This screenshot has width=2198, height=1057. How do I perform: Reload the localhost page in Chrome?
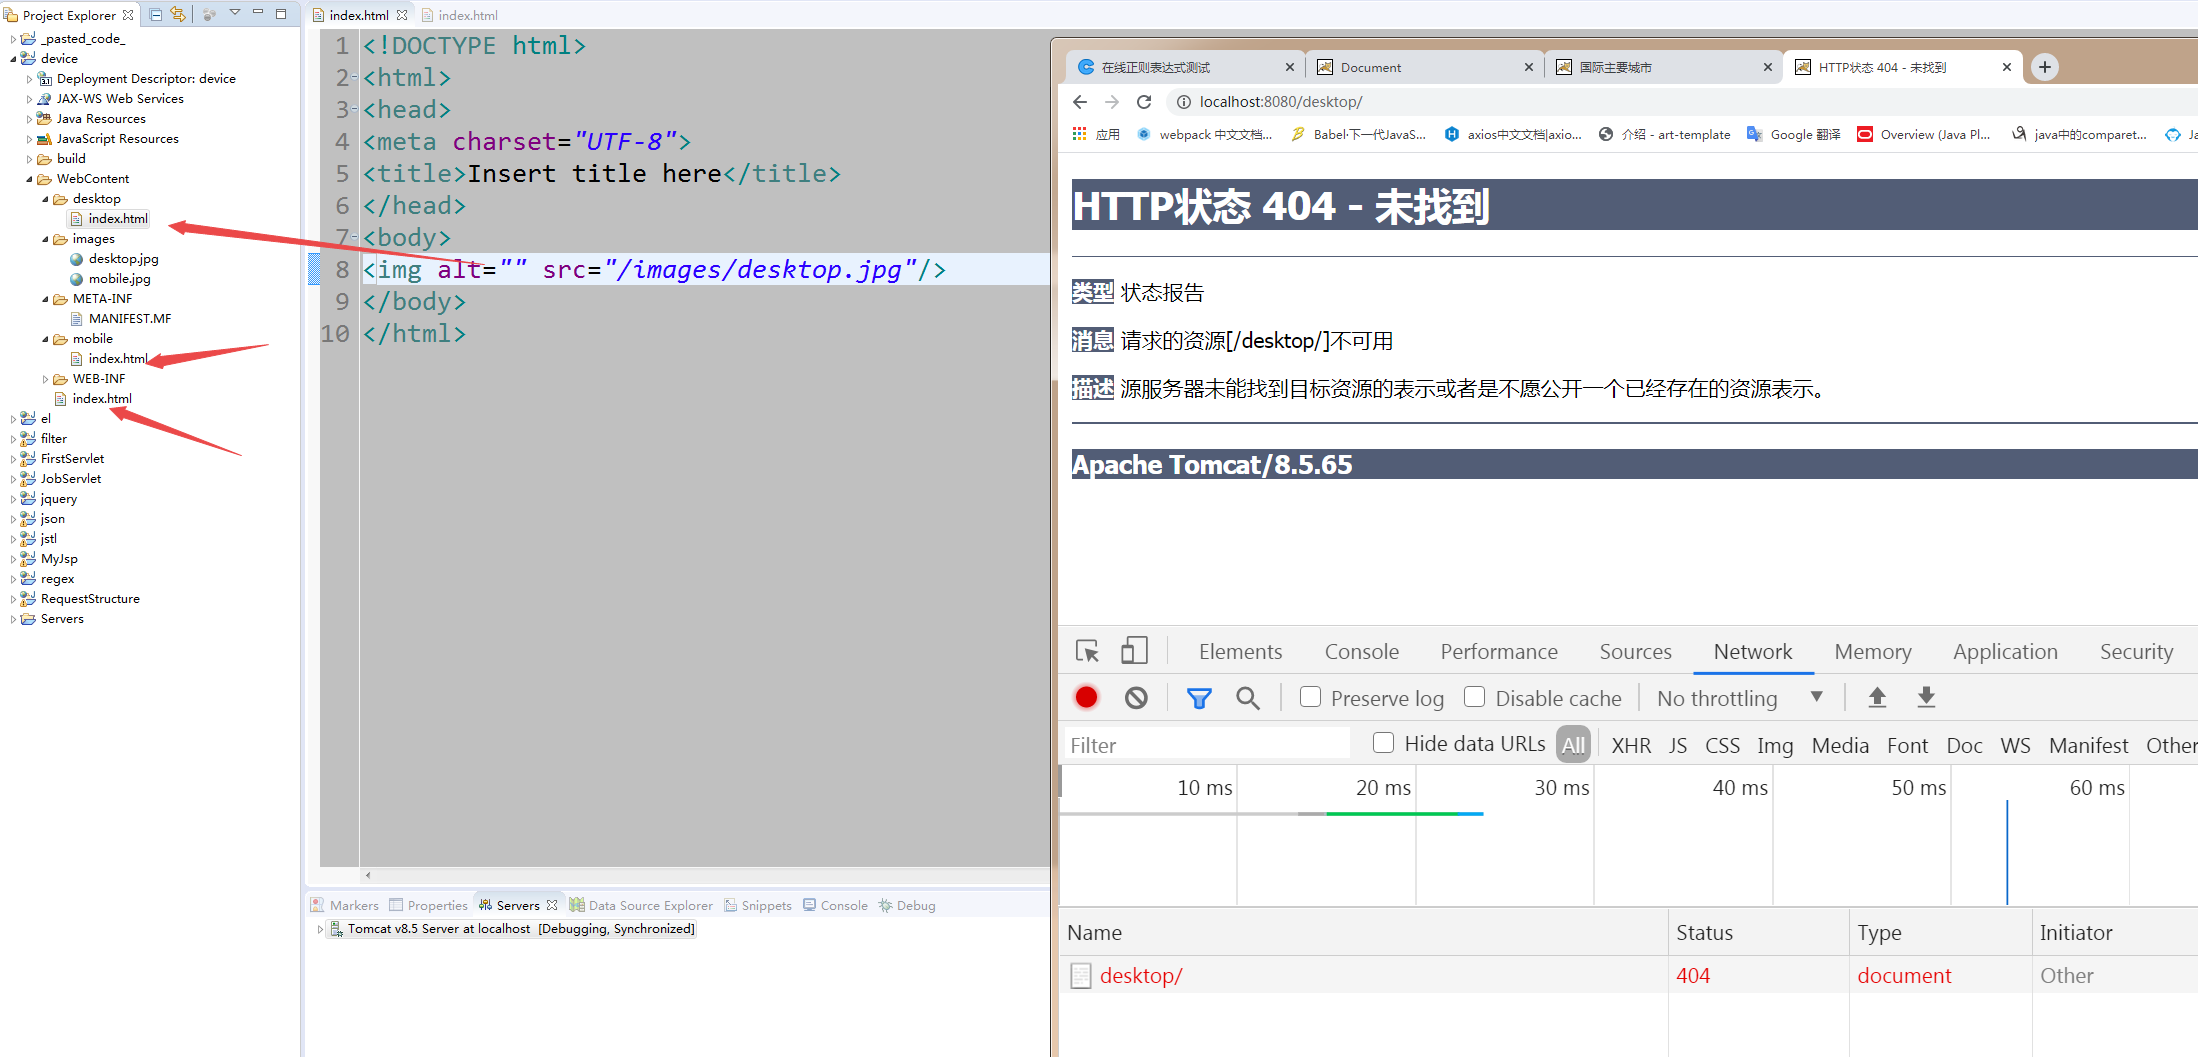(1145, 102)
